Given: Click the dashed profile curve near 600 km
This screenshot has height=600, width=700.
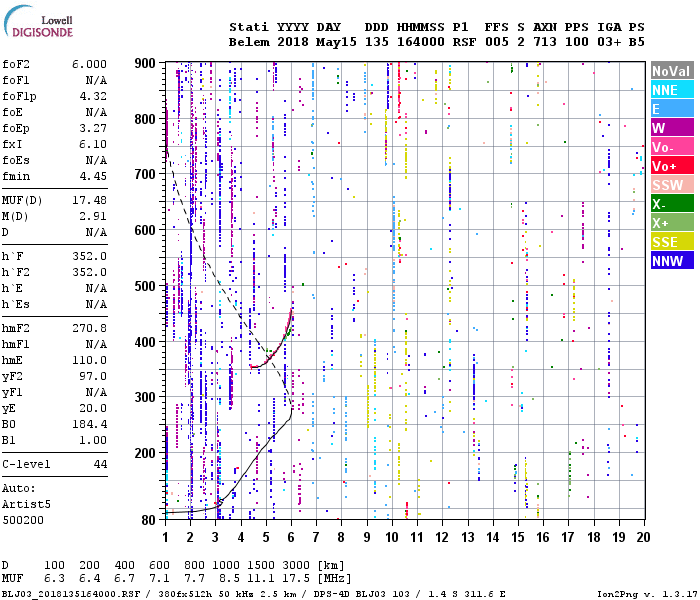Looking at the screenshot, I should 191,229.
